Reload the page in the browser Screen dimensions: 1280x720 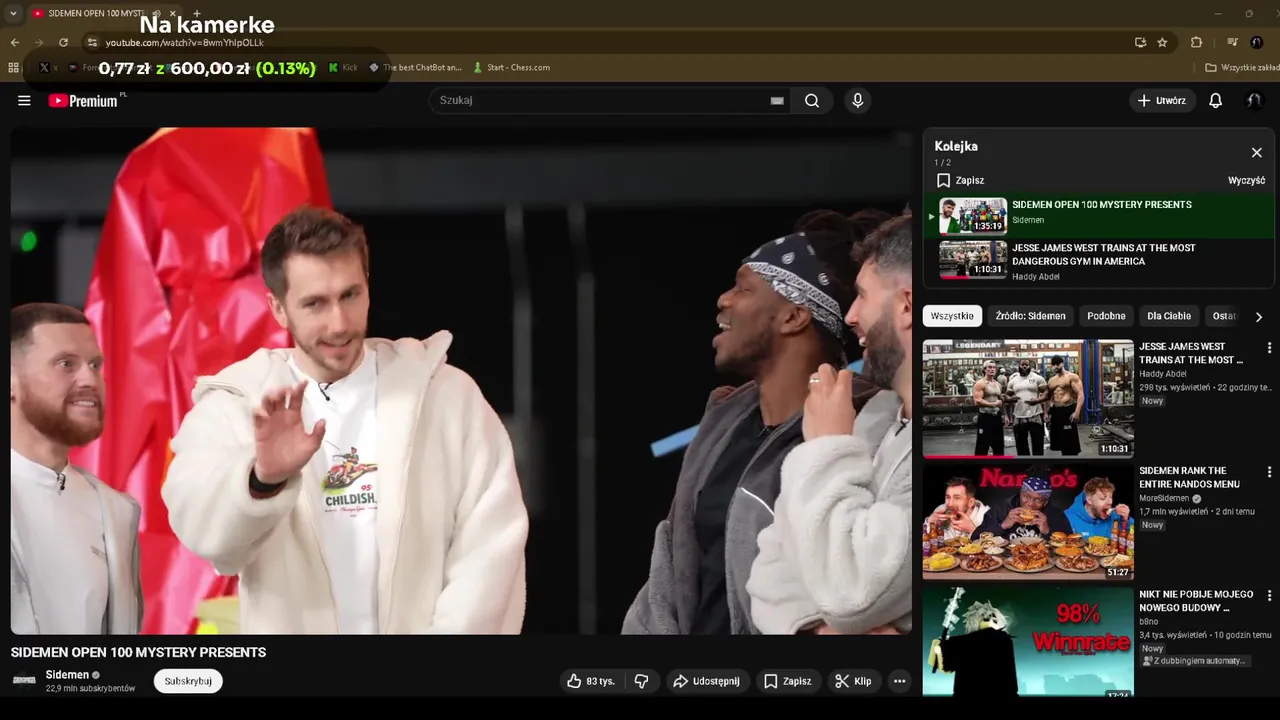click(63, 42)
